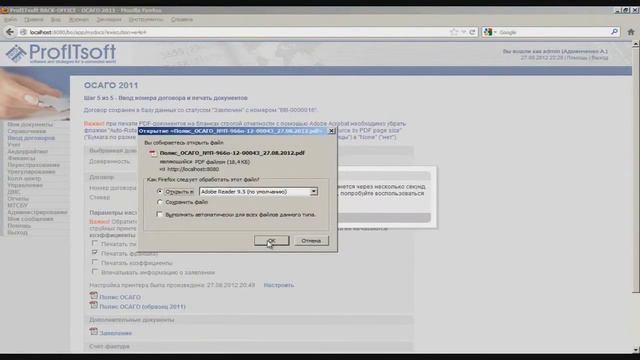This screenshot has height=360, width=640.
Task: Bookmark page with the star icon
Action: coord(454,32)
